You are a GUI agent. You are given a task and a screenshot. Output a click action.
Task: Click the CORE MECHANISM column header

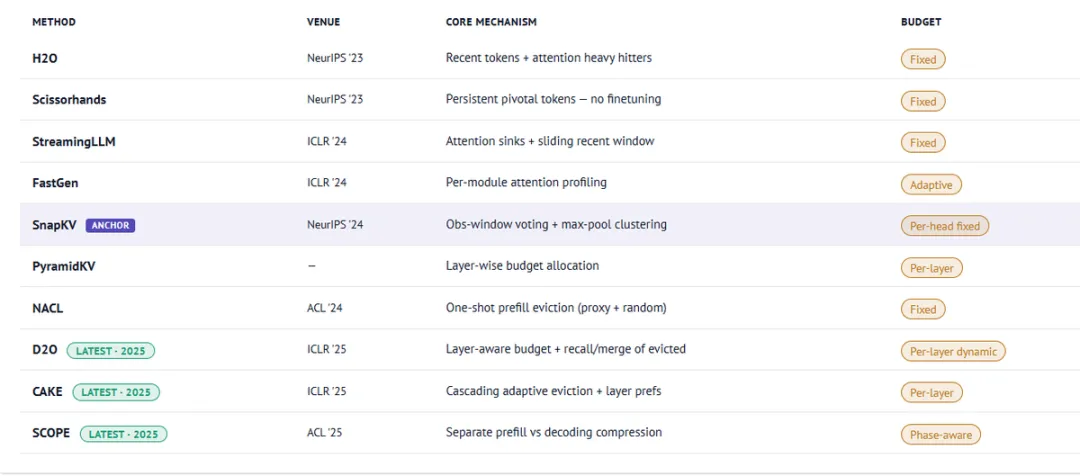point(491,22)
